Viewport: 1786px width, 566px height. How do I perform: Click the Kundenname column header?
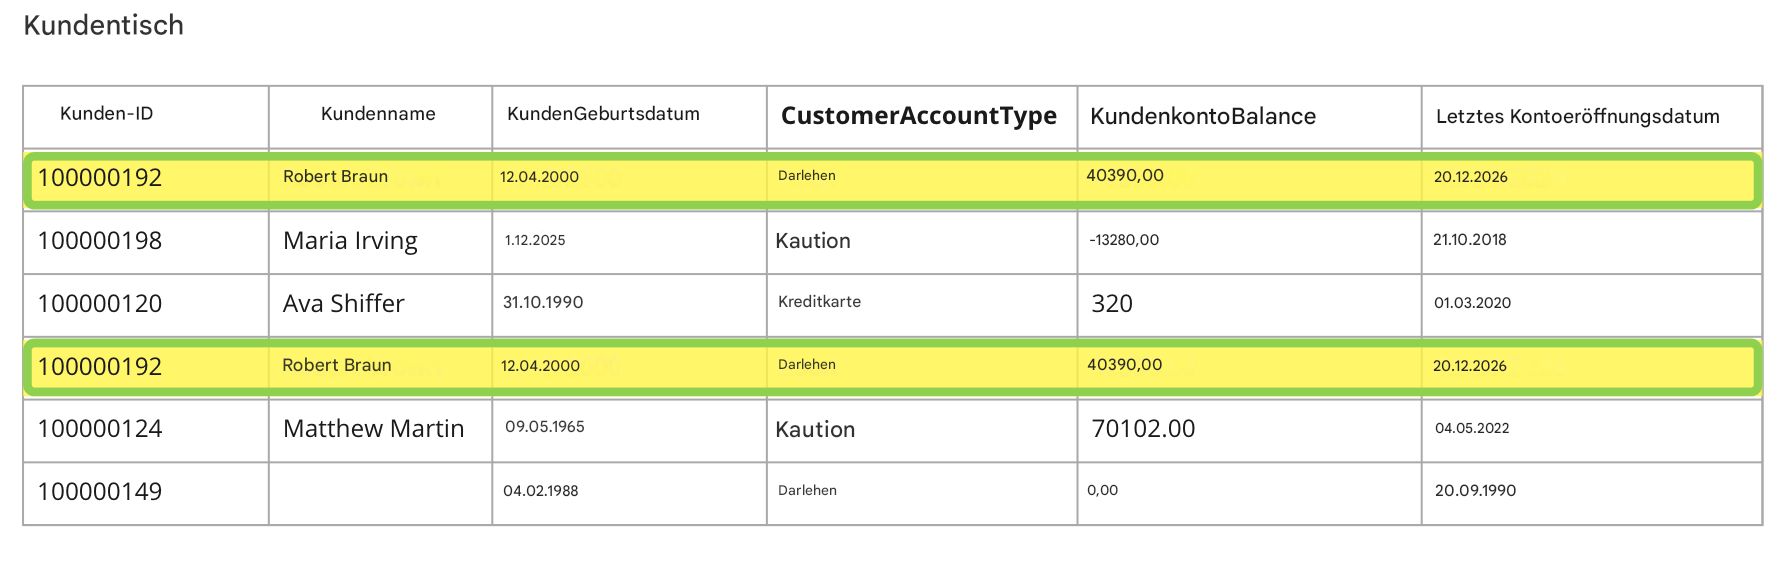point(380,117)
